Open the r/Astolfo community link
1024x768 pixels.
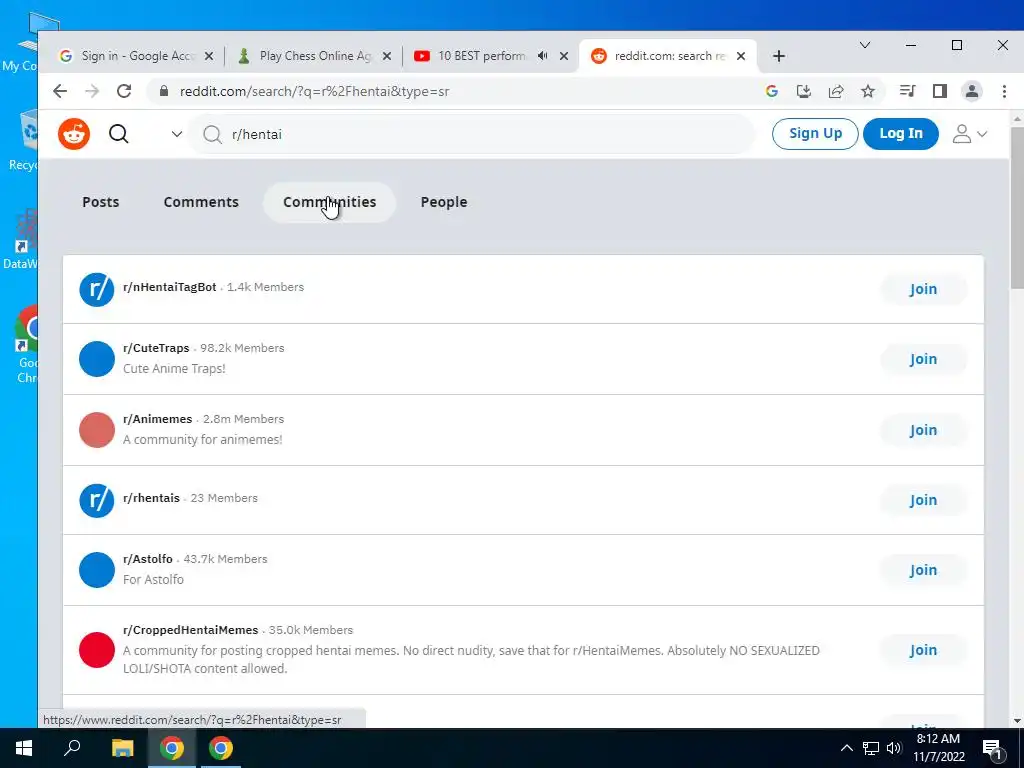click(148, 559)
